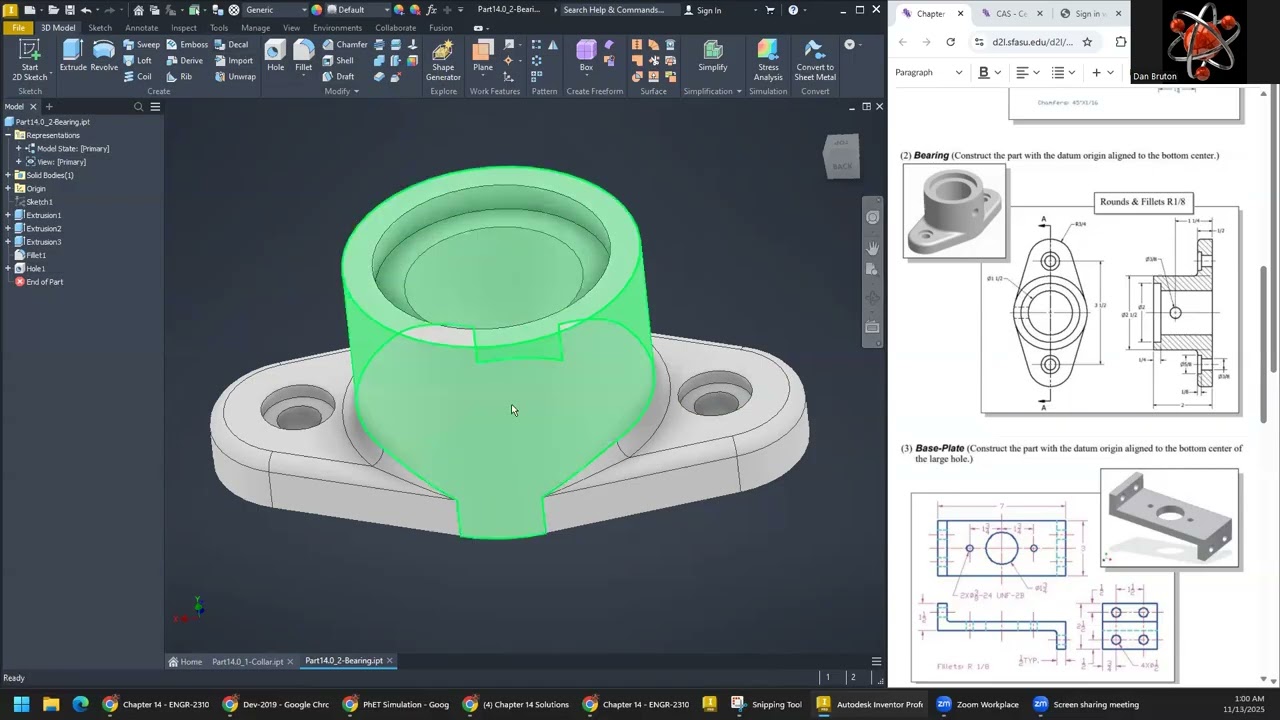Toggle bold formatting in browser editor
Viewport: 1280px width, 720px height.
tap(983, 73)
